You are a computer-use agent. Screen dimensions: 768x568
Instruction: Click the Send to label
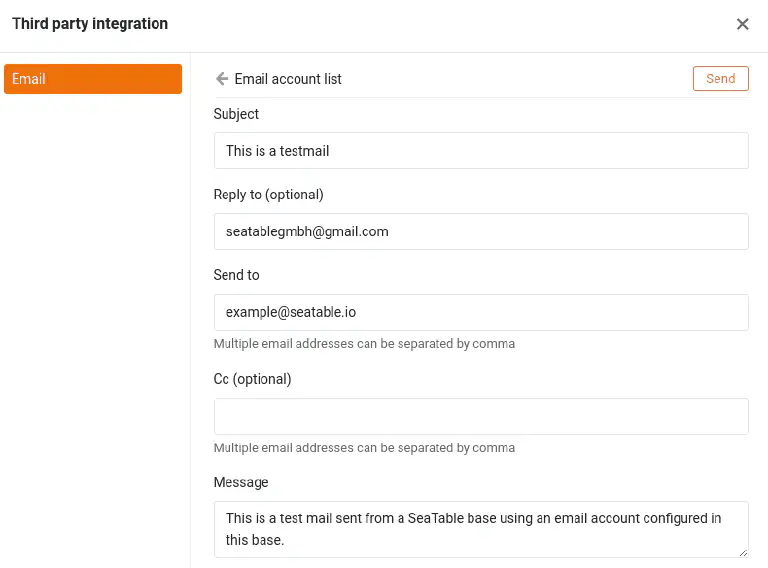pyautogui.click(x=236, y=275)
